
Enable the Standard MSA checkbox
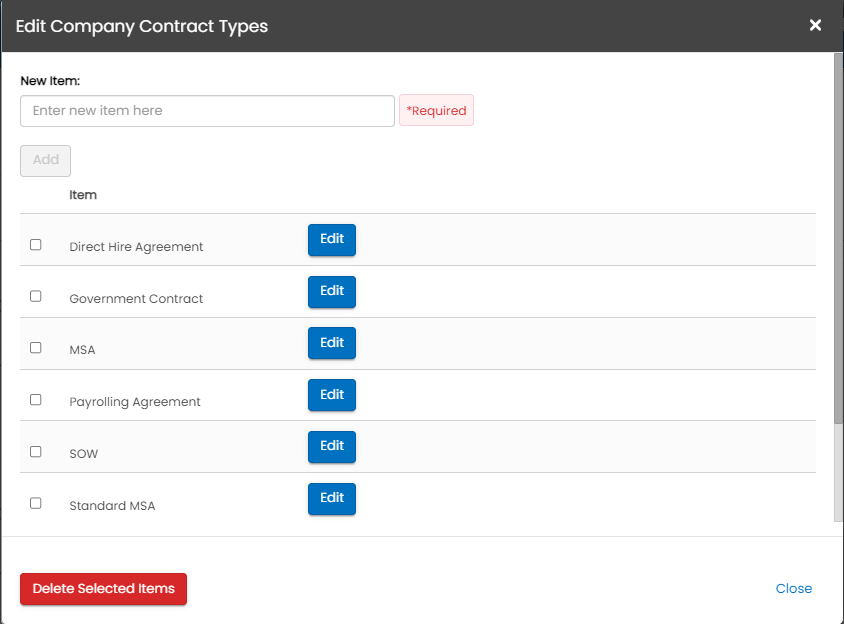pyautogui.click(x=36, y=503)
